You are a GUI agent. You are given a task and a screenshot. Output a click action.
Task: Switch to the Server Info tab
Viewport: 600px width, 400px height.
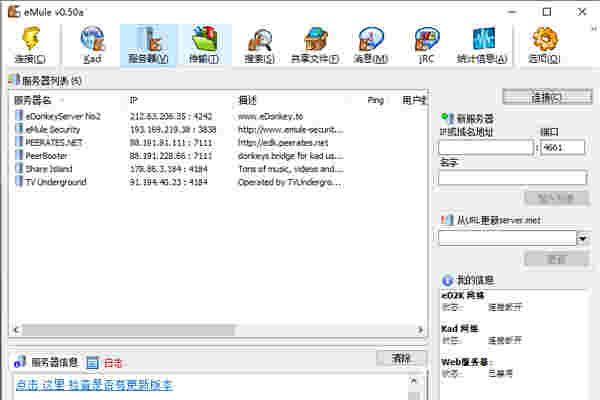pos(46,362)
